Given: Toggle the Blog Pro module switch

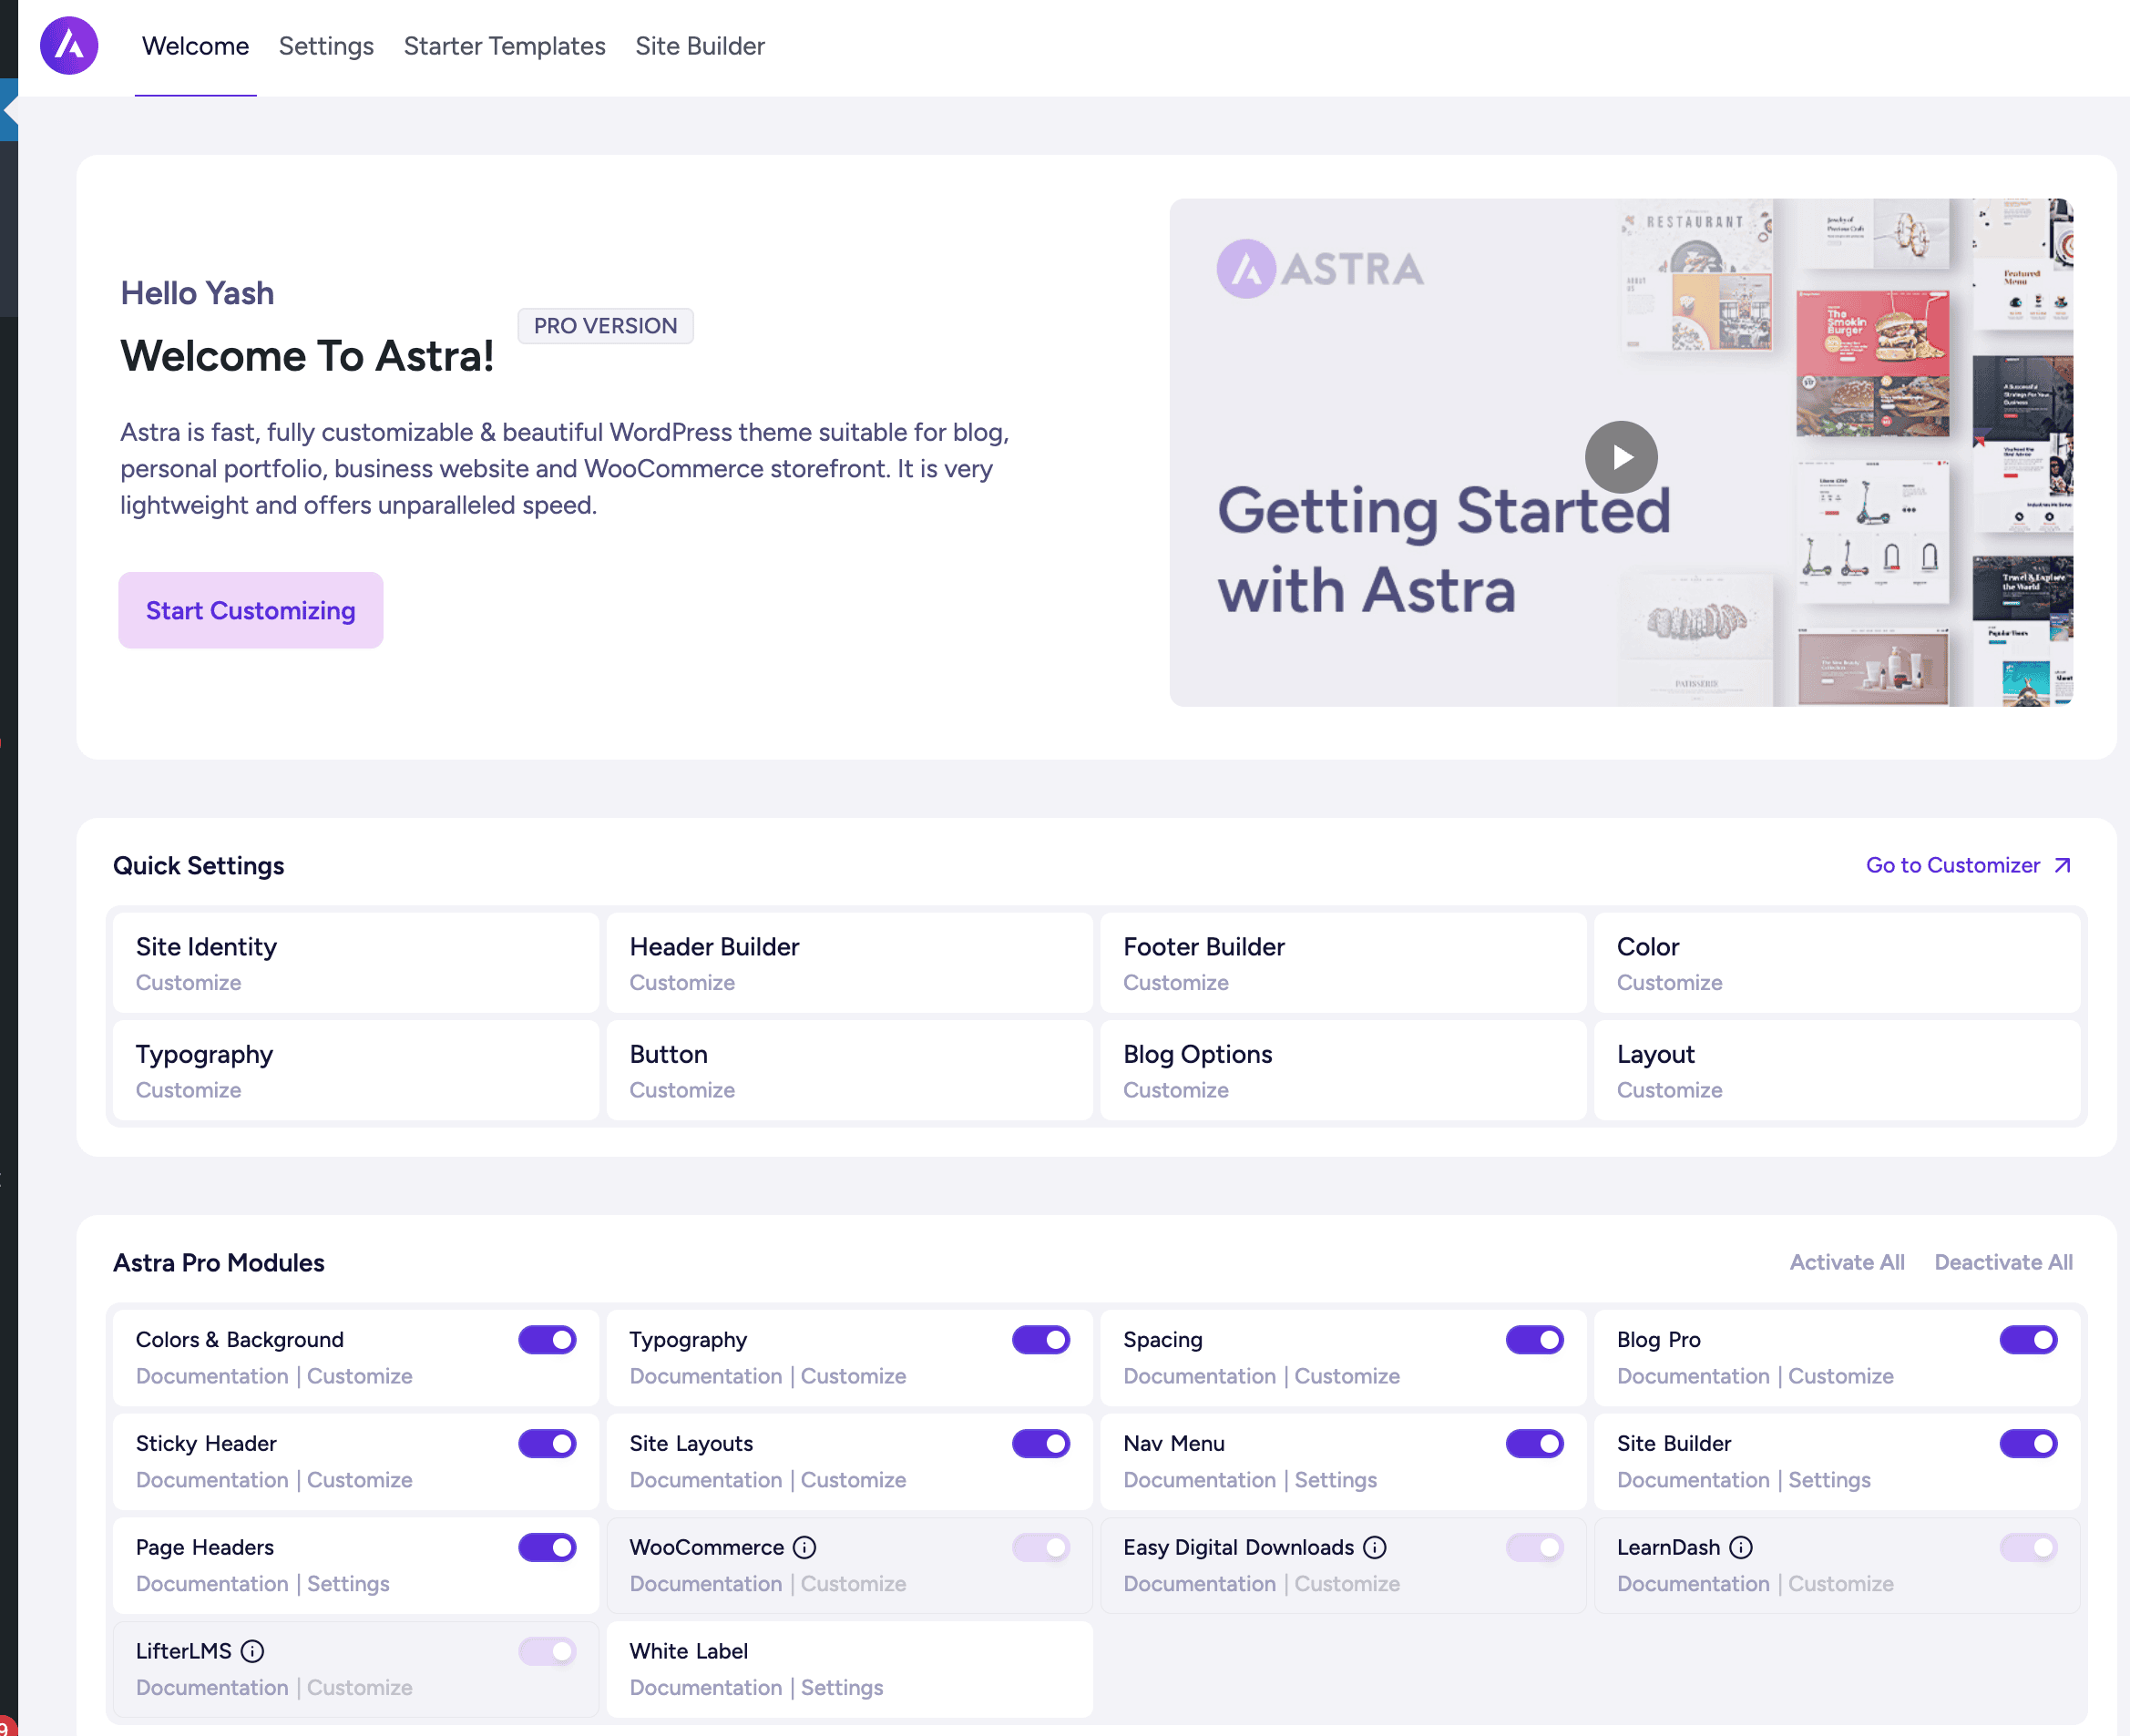Looking at the screenshot, I should pos(2028,1339).
